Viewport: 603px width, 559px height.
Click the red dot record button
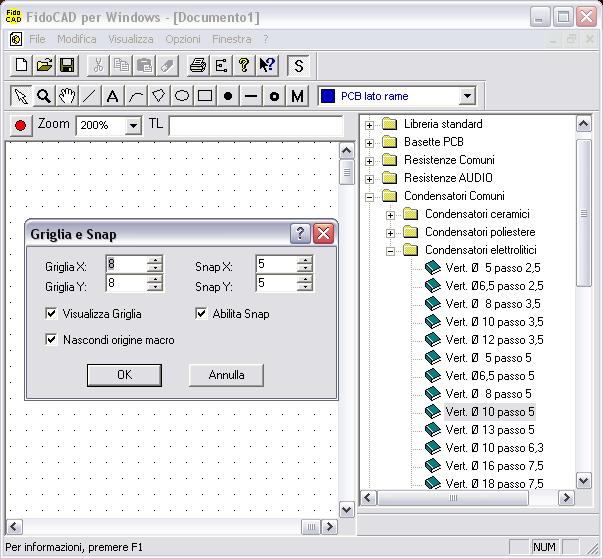pos(21,125)
